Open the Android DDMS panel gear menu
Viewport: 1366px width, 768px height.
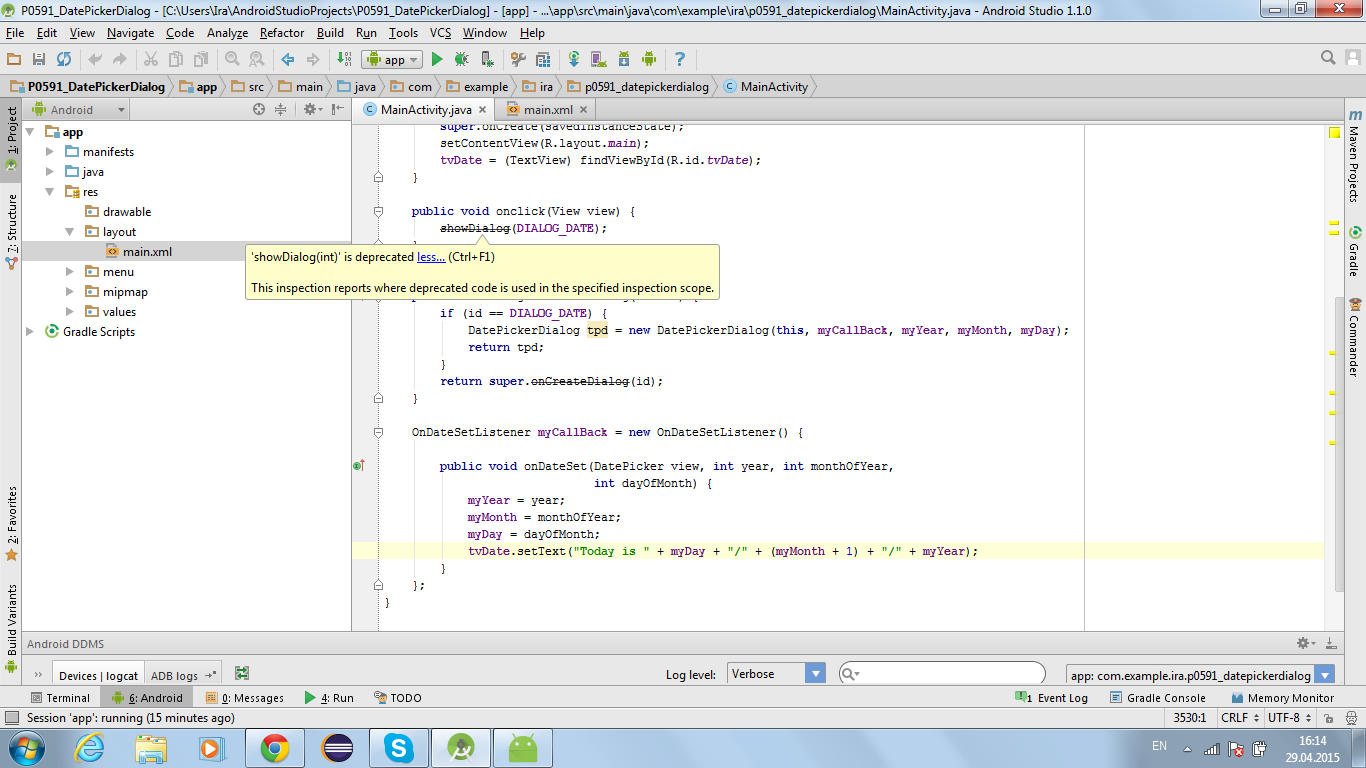1305,644
